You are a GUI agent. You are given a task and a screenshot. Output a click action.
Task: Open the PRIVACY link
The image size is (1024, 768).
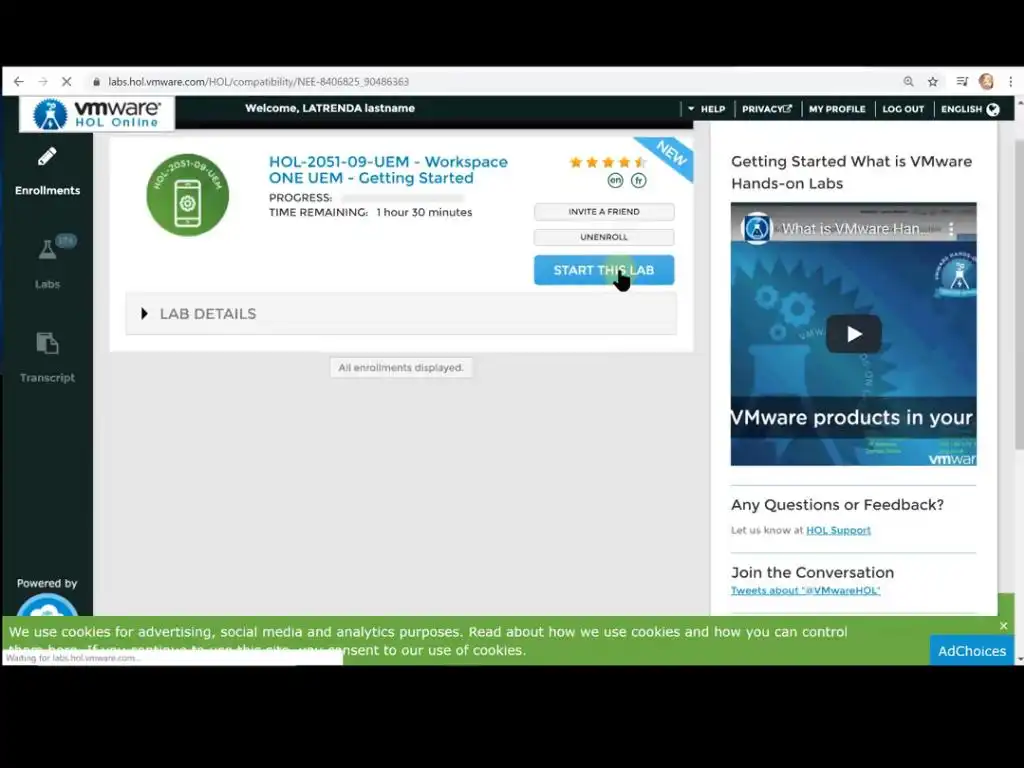[x=767, y=109]
